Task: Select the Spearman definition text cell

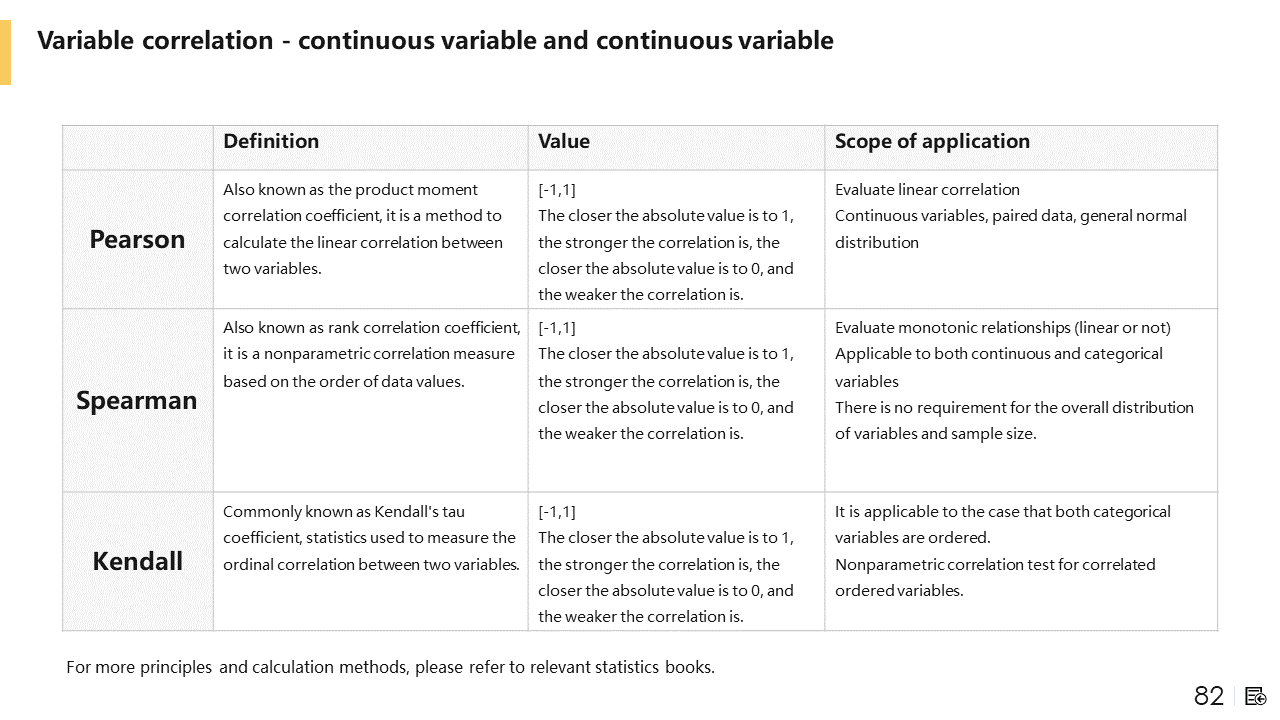Action: (371, 354)
